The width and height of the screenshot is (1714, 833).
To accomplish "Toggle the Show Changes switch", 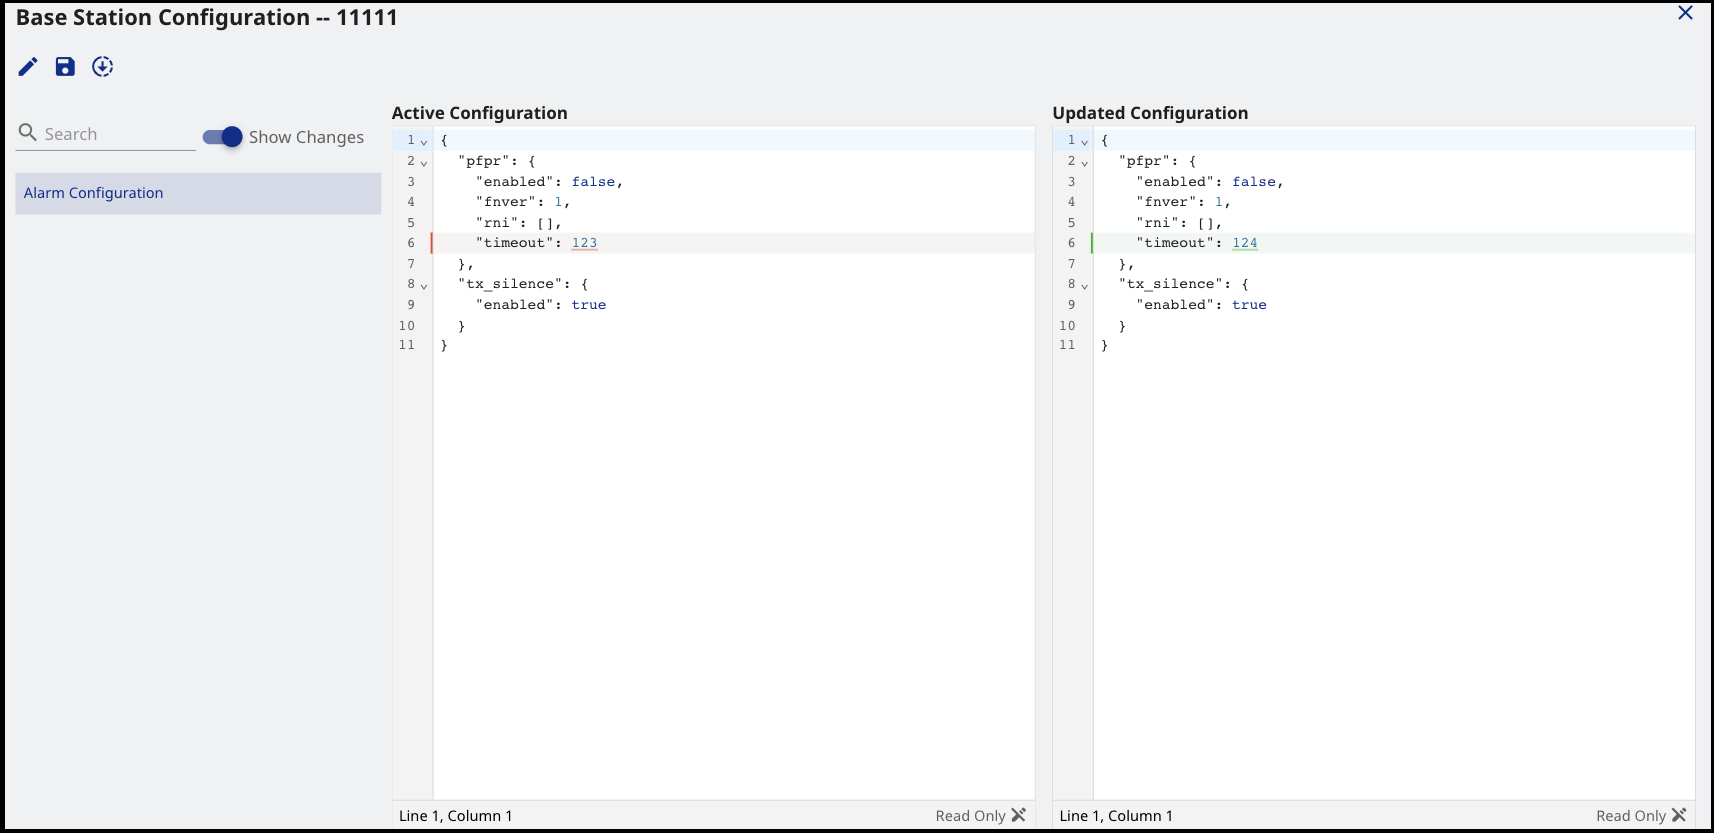I will [222, 137].
